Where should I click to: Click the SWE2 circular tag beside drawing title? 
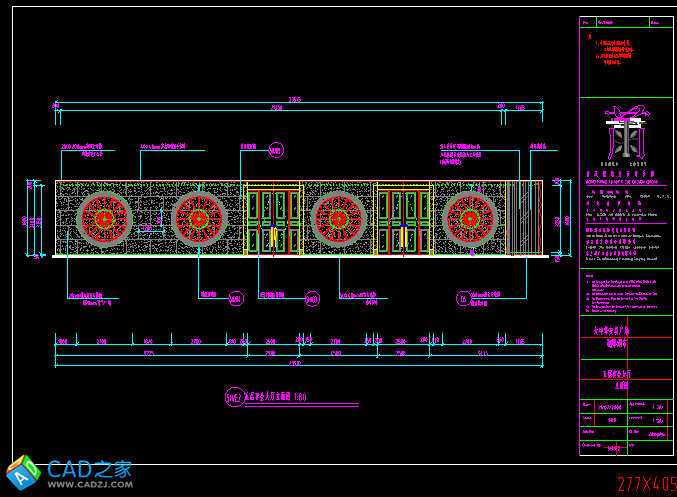pyautogui.click(x=233, y=398)
